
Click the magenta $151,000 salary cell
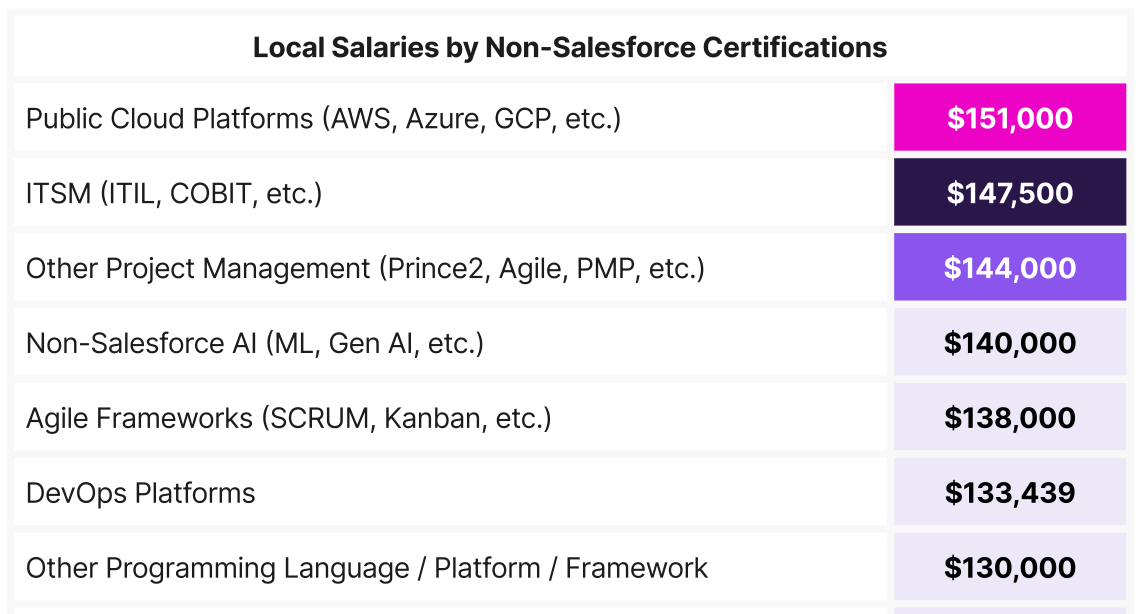(1010, 118)
